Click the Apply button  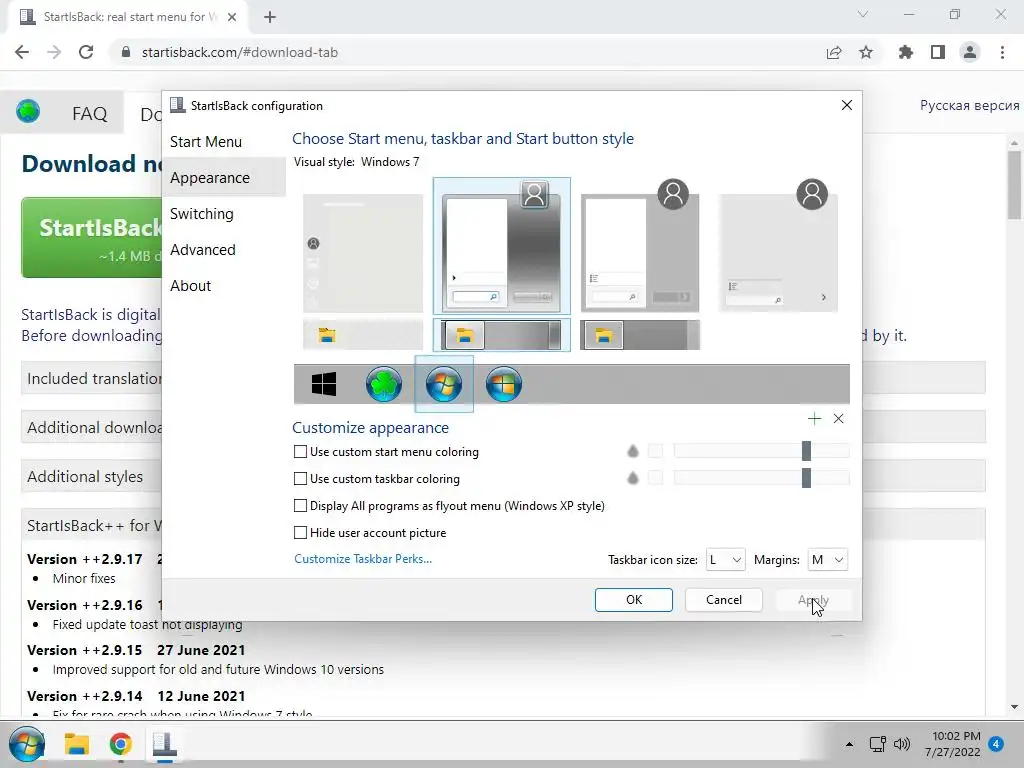click(x=813, y=600)
